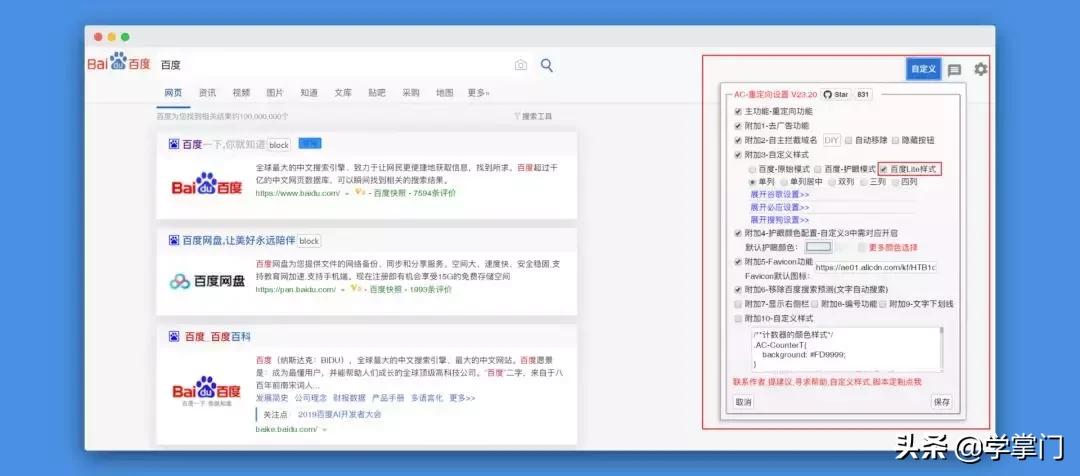Toggle 百度Lite样式 checkbox
The width and height of the screenshot is (1080, 476).
884,169
